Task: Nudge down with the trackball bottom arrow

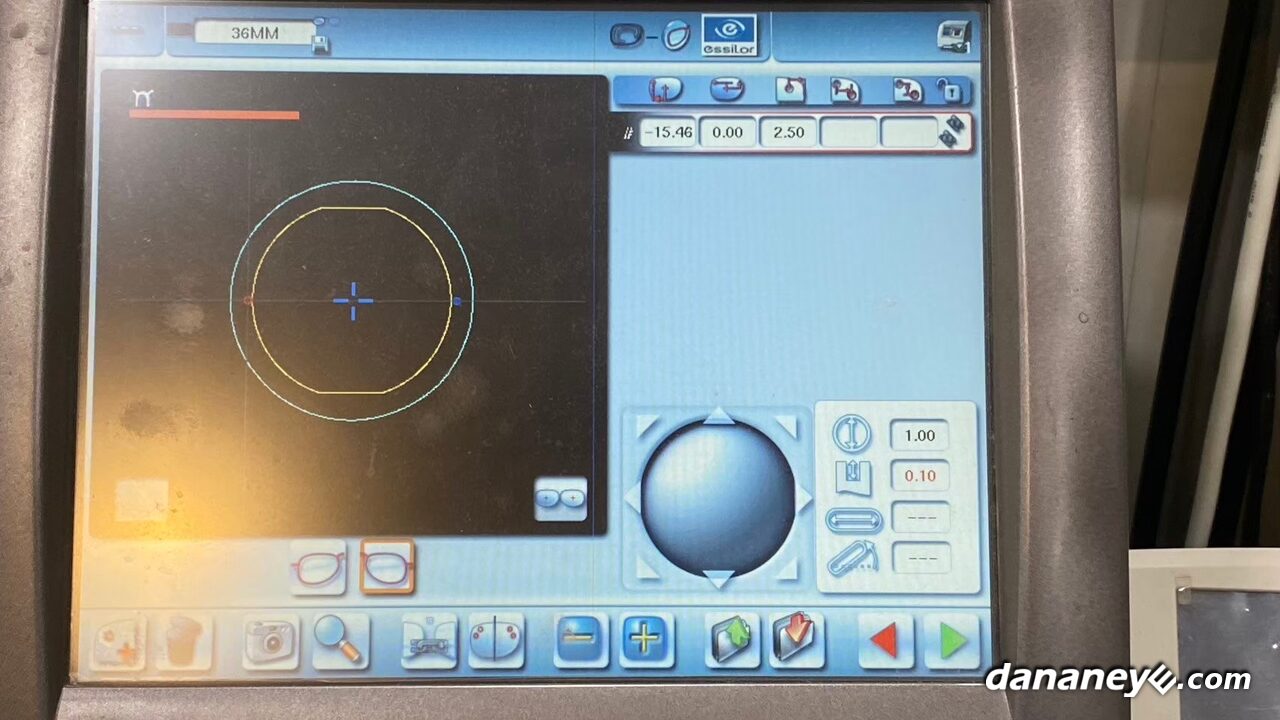Action: (718, 578)
